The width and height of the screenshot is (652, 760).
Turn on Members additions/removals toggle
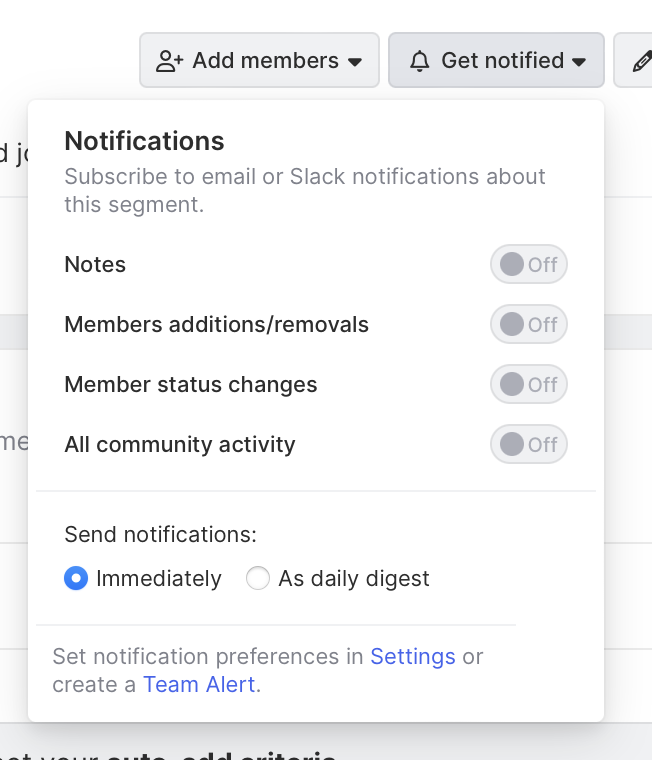coord(529,325)
